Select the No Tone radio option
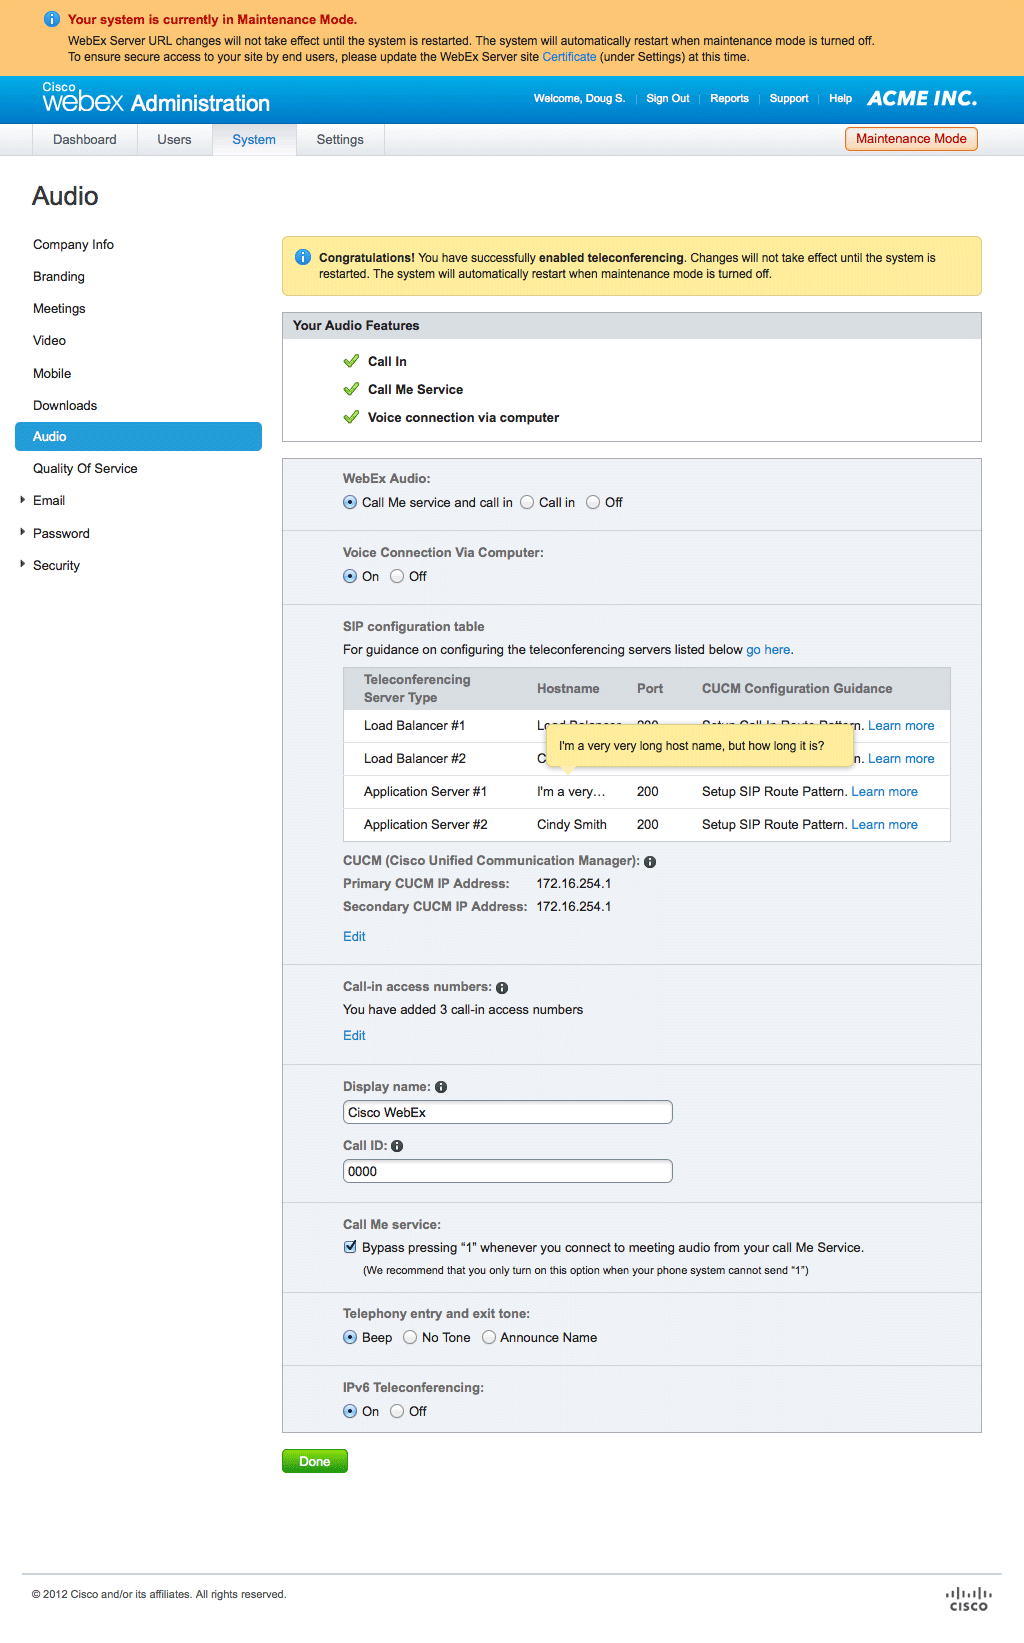1024x1643 pixels. pos(410,1338)
